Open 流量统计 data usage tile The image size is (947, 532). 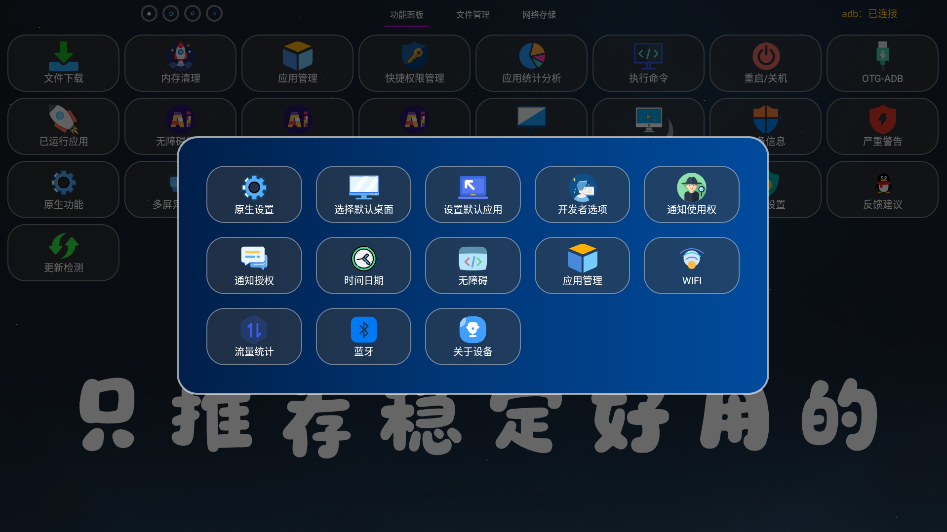tap(254, 336)
